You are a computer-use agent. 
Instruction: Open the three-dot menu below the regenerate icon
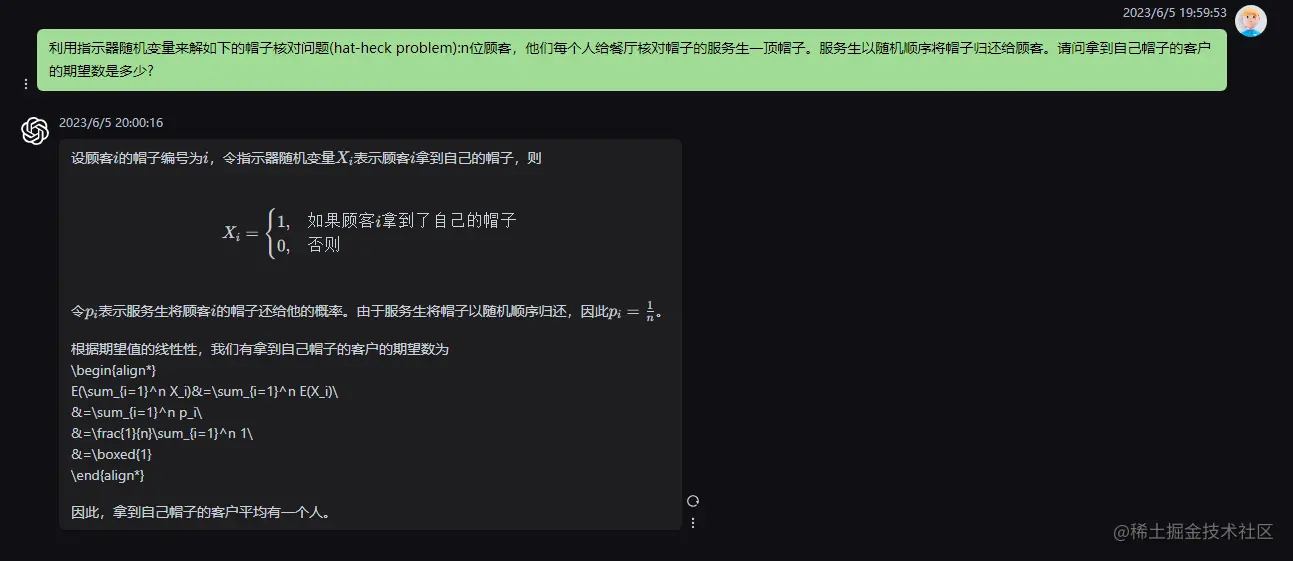pyautogui.click(x=692, y=523)
